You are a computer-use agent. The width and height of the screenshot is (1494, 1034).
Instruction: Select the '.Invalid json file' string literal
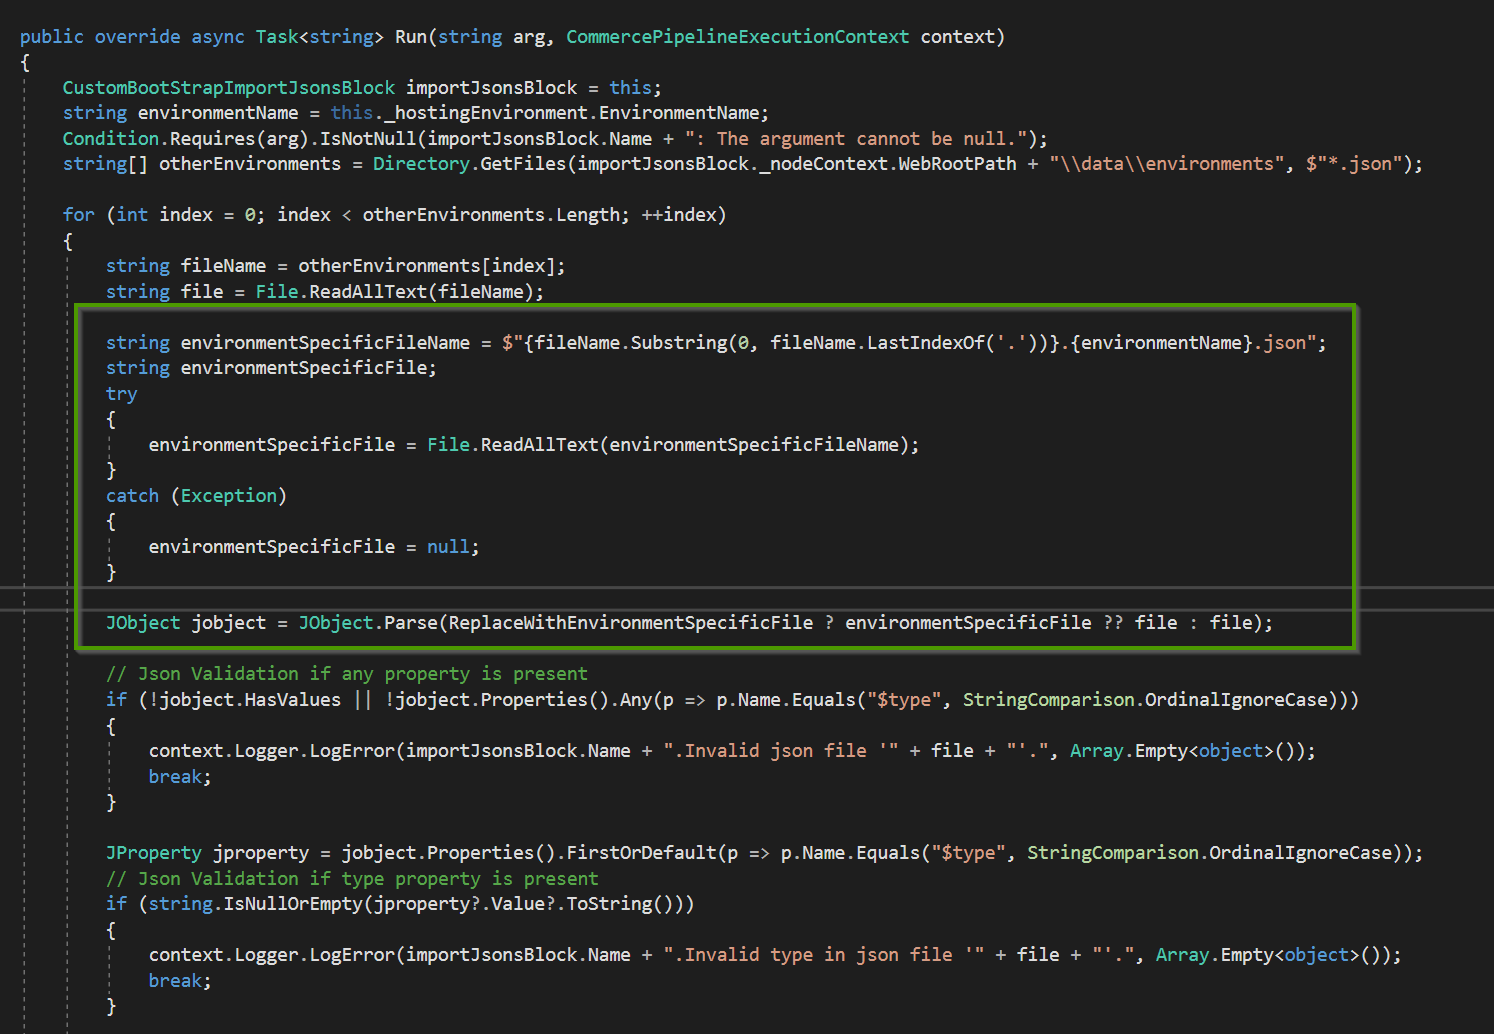pos(781,751)
